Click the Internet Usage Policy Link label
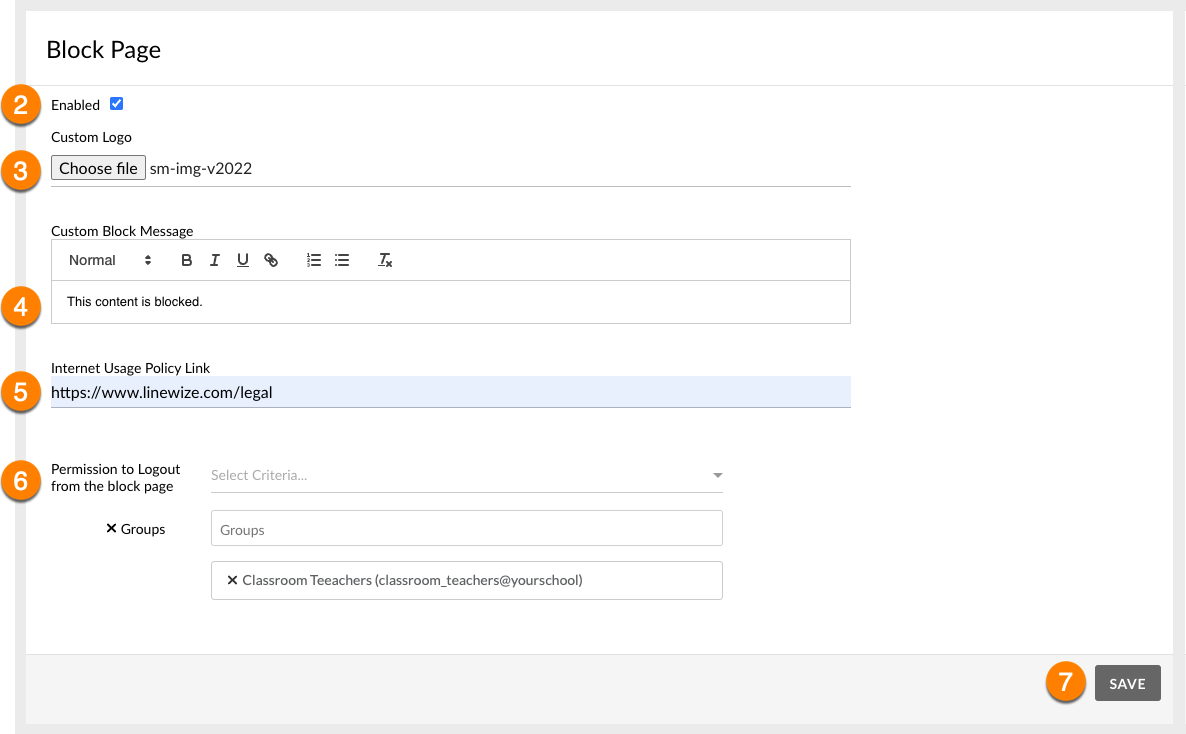The width and height of the screenshot is (1186, 734). point(131,368)
